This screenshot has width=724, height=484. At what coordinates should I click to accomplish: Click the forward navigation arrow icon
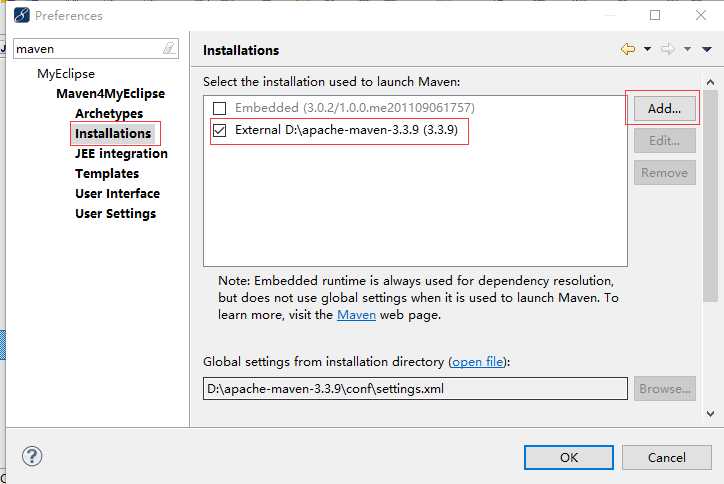point(668,48)
